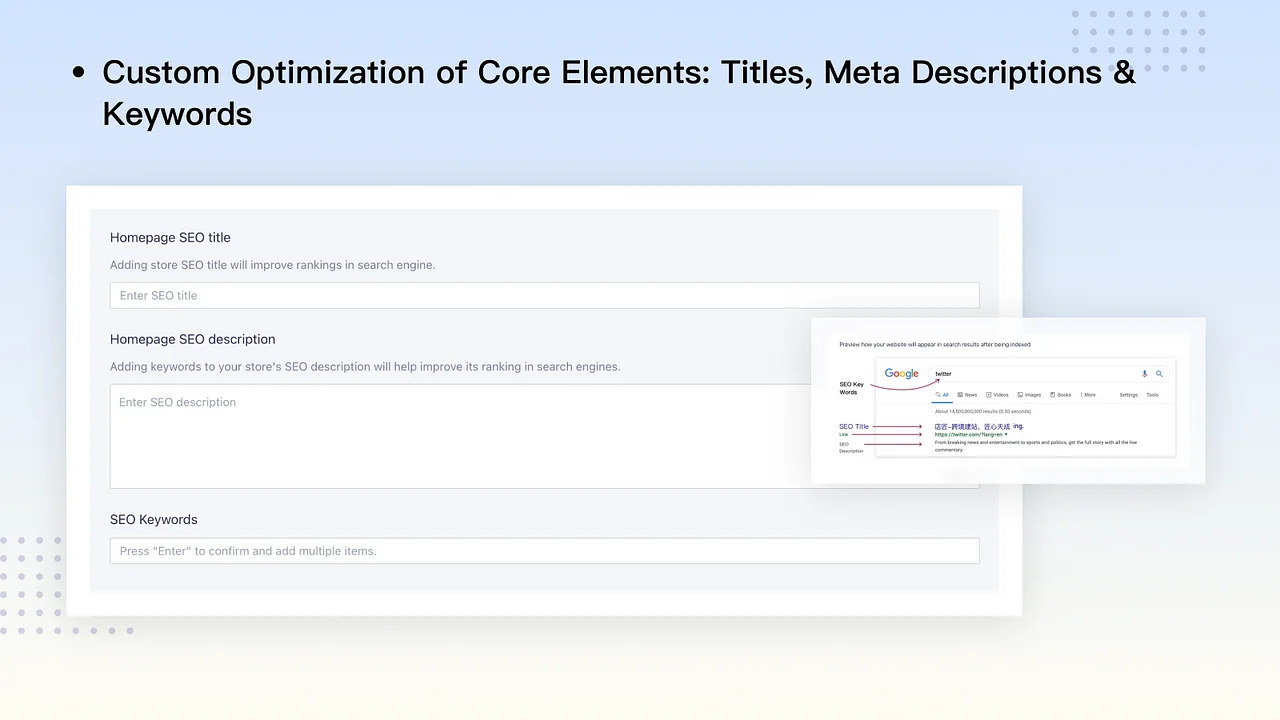The image size is (1280, 720).
Task: Expand the More search options menu
Action: pos(1088,395)
